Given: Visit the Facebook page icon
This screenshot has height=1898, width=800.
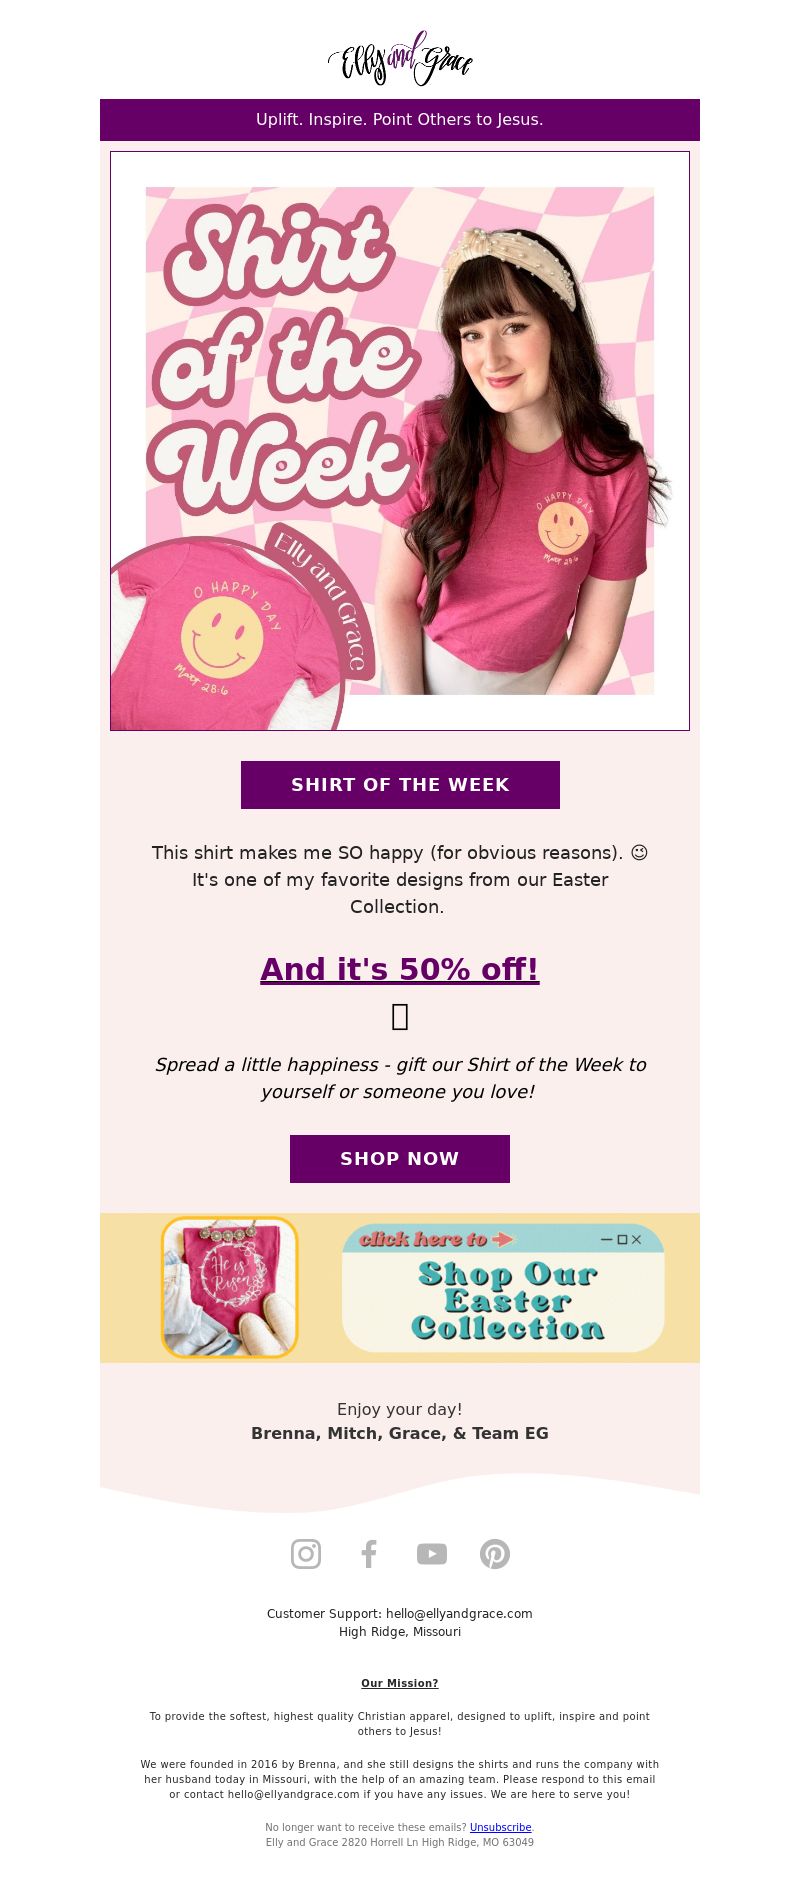Looking at the screenshot, I should [369, 1554].
